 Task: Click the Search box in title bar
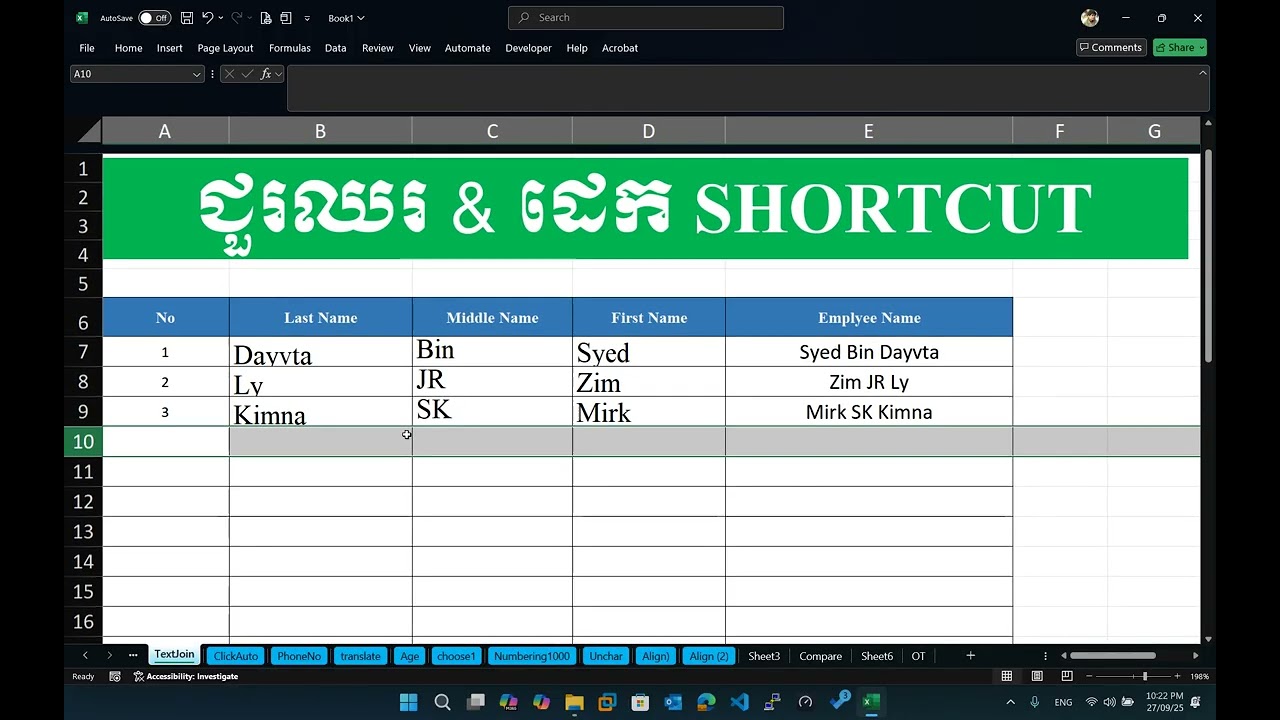646,18
